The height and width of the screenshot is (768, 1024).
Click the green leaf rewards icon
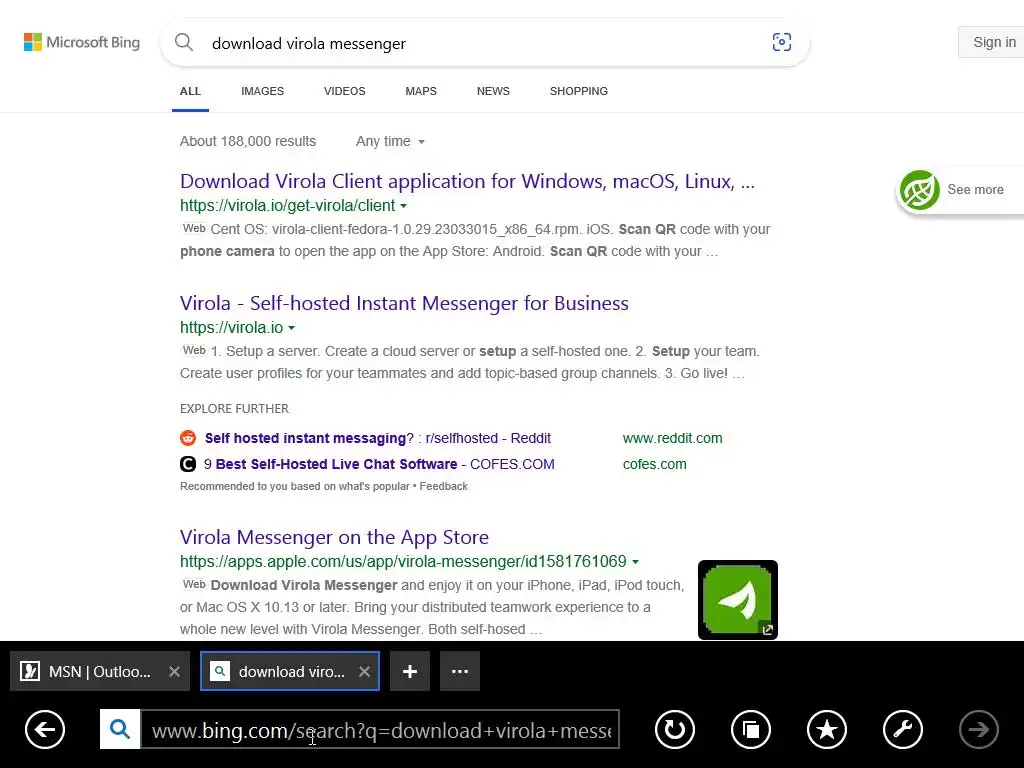[920, 190]
